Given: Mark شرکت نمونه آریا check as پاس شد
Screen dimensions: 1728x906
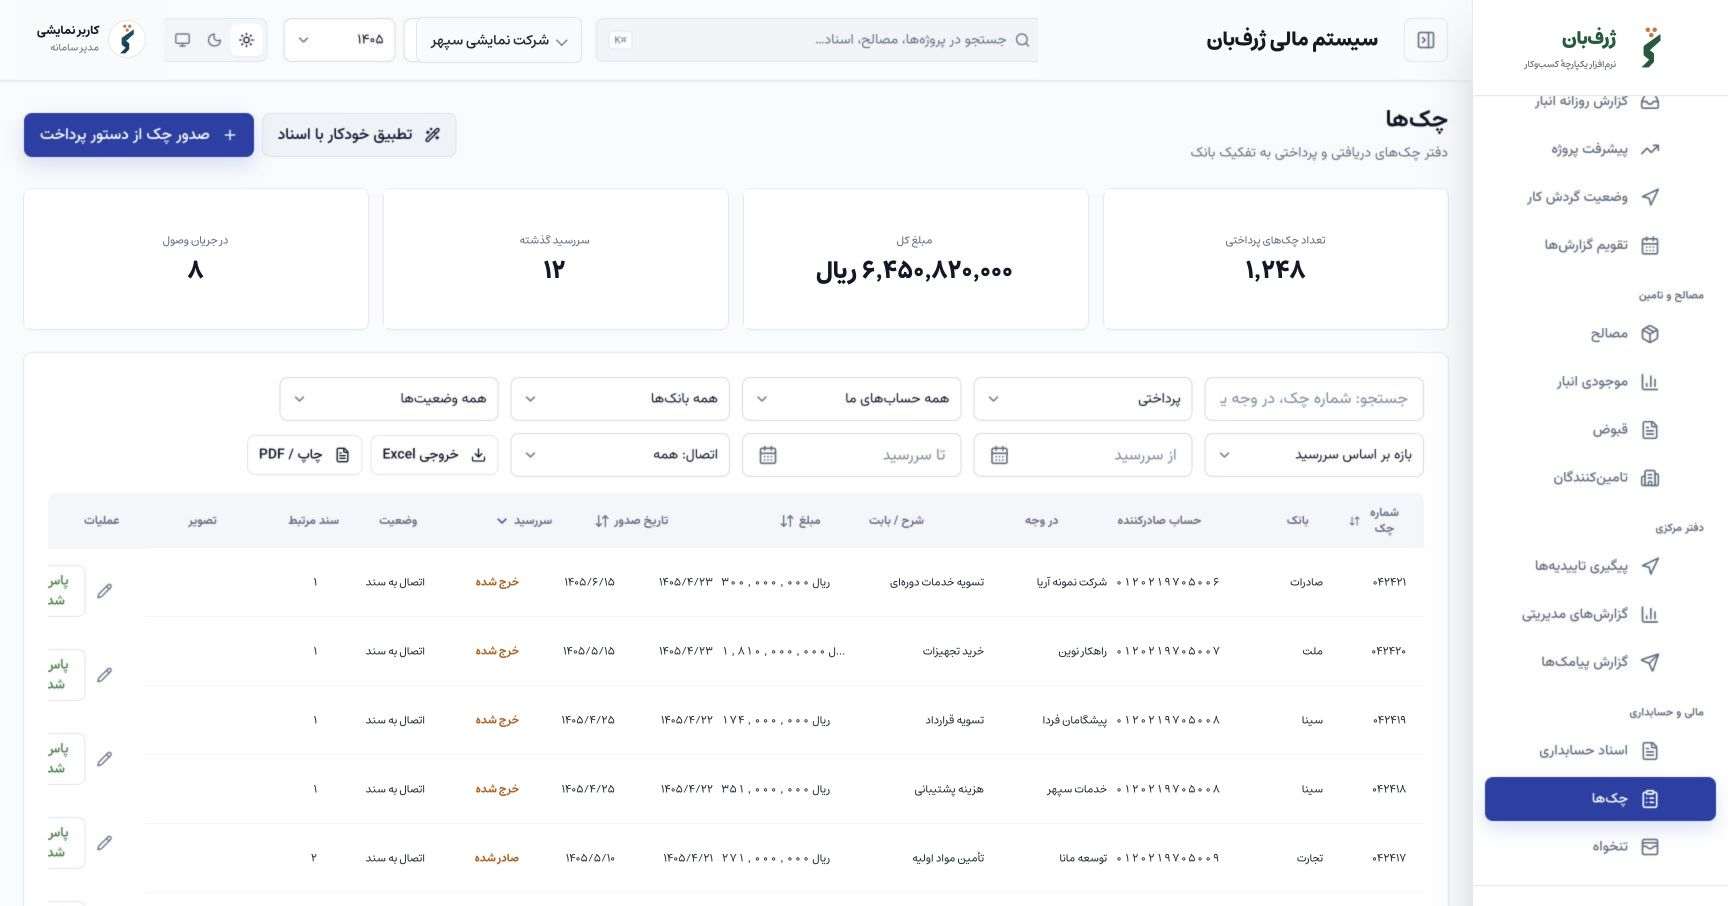Looking at the screenshot, I should click(64, 591).
